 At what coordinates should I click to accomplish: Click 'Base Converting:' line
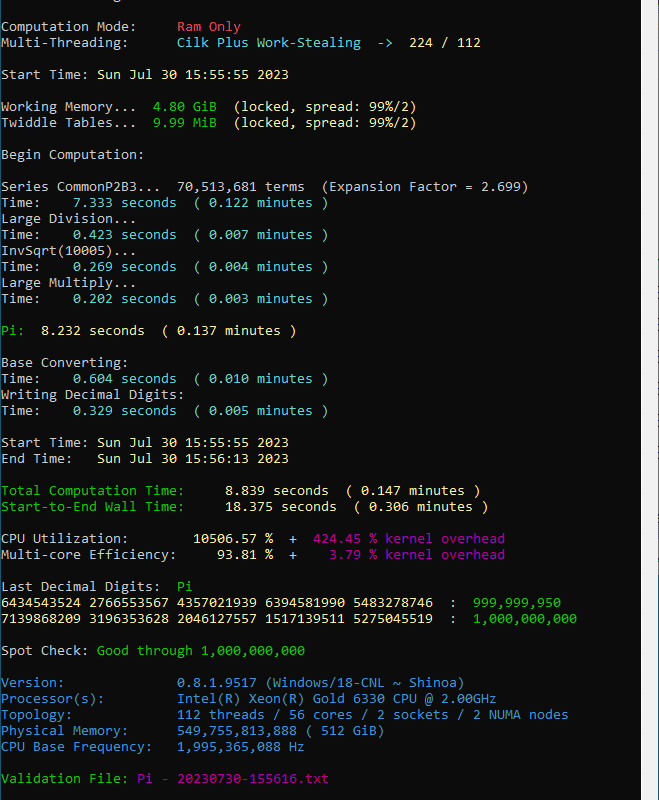click(64, 363)
